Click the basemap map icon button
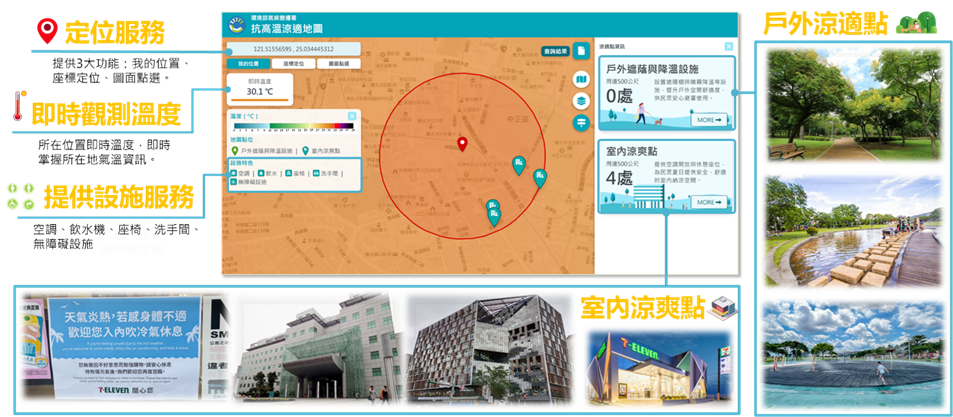The image size is (953, 417). click(x=582, y=80)
